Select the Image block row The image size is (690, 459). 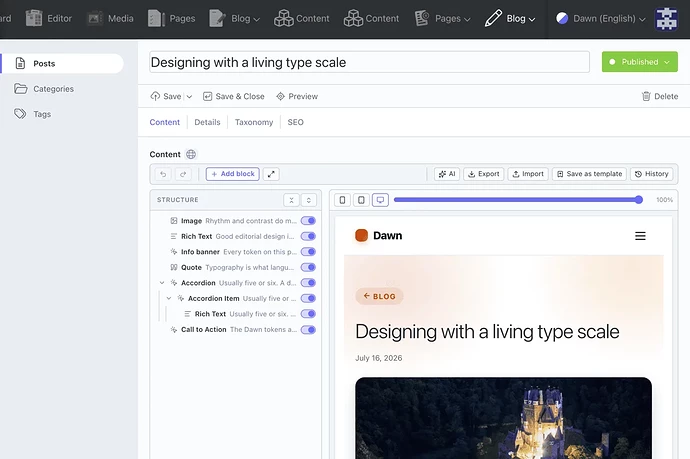tap(235, 221)
